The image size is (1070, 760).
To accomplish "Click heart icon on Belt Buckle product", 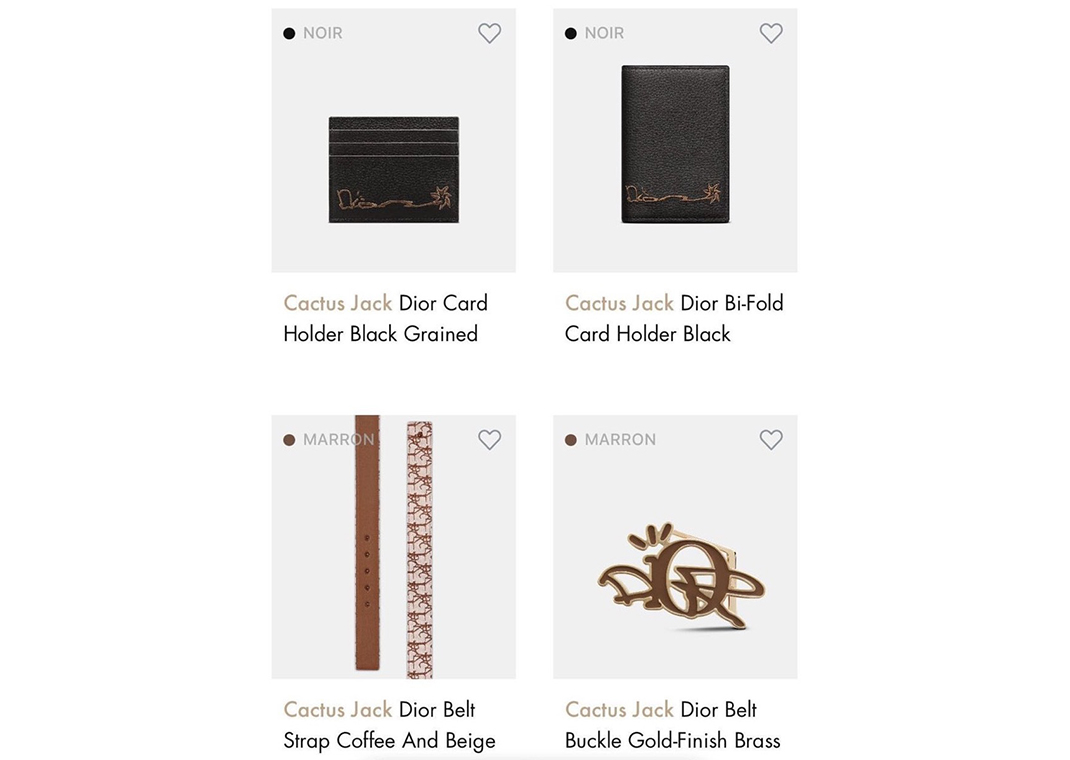I will click(x=771, y=439).
